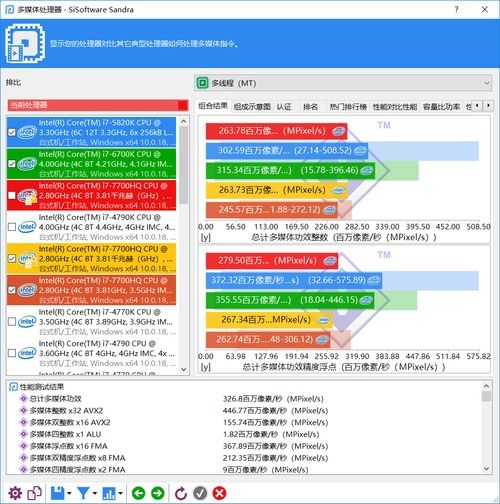The width and height of the screenshot is (500, 504).
Task: Click the results panel scroll-down arrow
Action: (x=486, y=468)
